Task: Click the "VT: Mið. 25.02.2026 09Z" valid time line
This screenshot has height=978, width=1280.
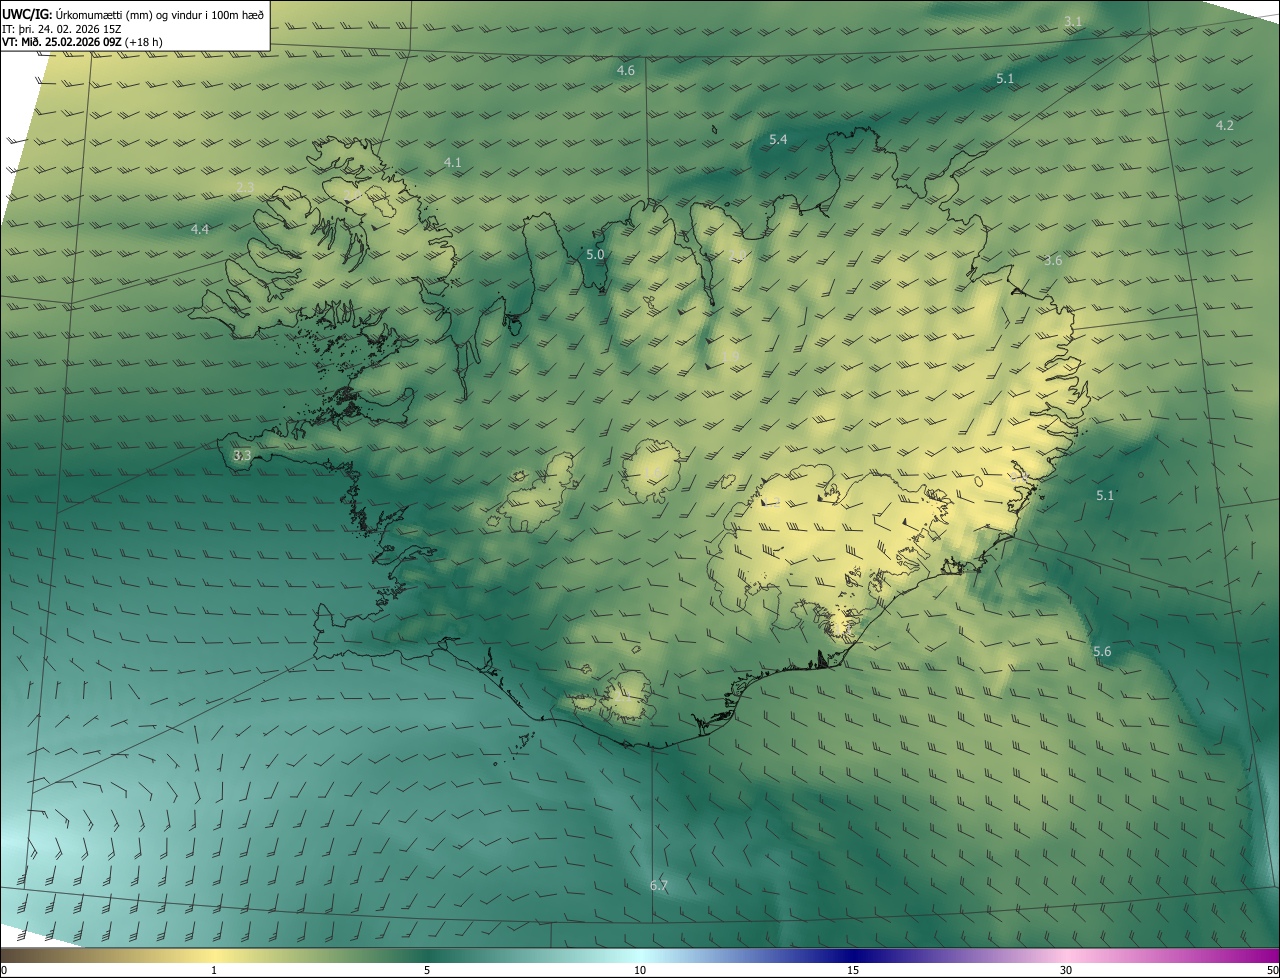Action: 83,44
